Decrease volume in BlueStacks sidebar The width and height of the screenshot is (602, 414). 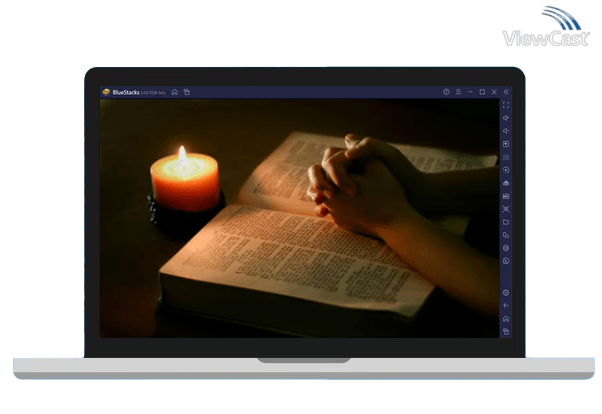(506, 131)
